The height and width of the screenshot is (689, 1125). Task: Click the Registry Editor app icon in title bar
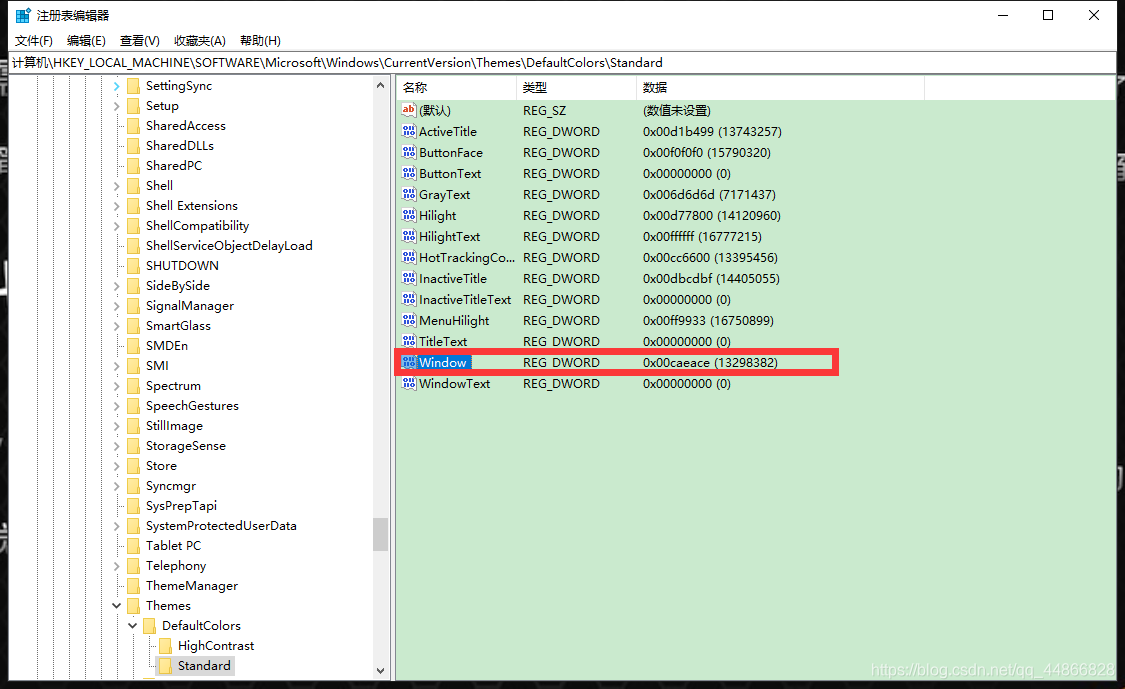(x=23, y=15)
